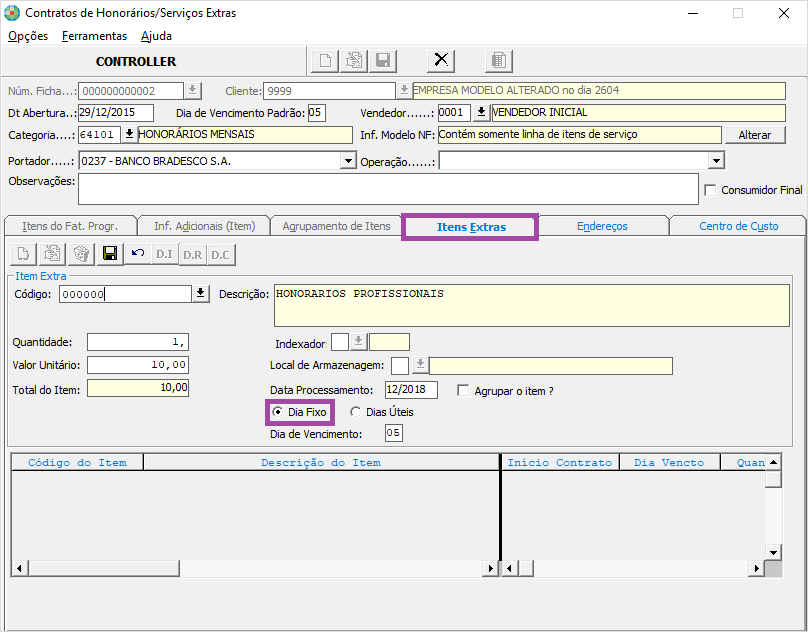Click the Início Contrato column header

pyautogui.click(x=560, y=462)
